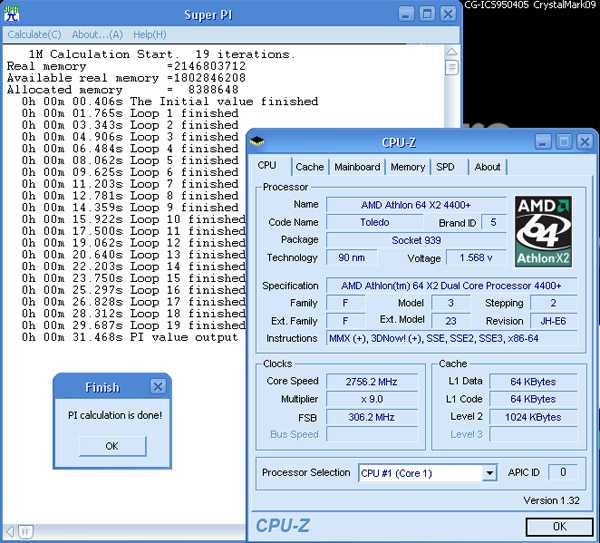The height and width of the screenshot is (543, 600).
Task: Click the APIC ID value 0
Action: 563,472
